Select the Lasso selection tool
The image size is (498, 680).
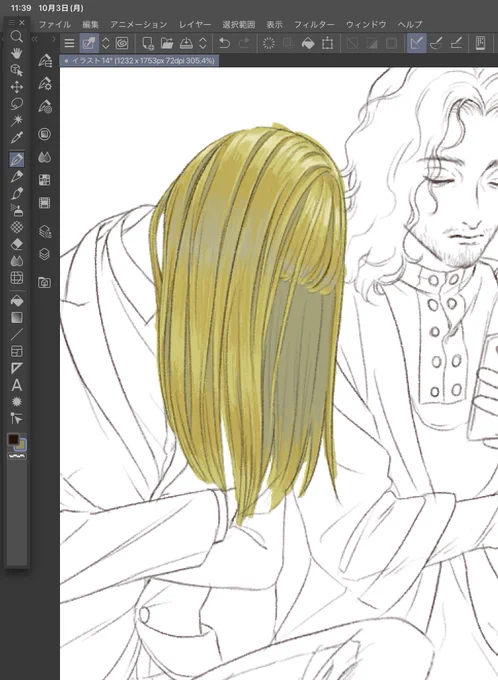[x=16, y=104]
